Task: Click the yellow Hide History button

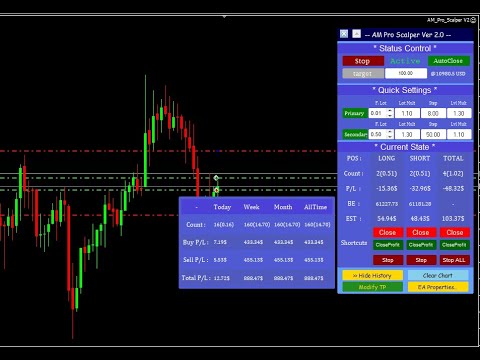Action: click(373, 275)
